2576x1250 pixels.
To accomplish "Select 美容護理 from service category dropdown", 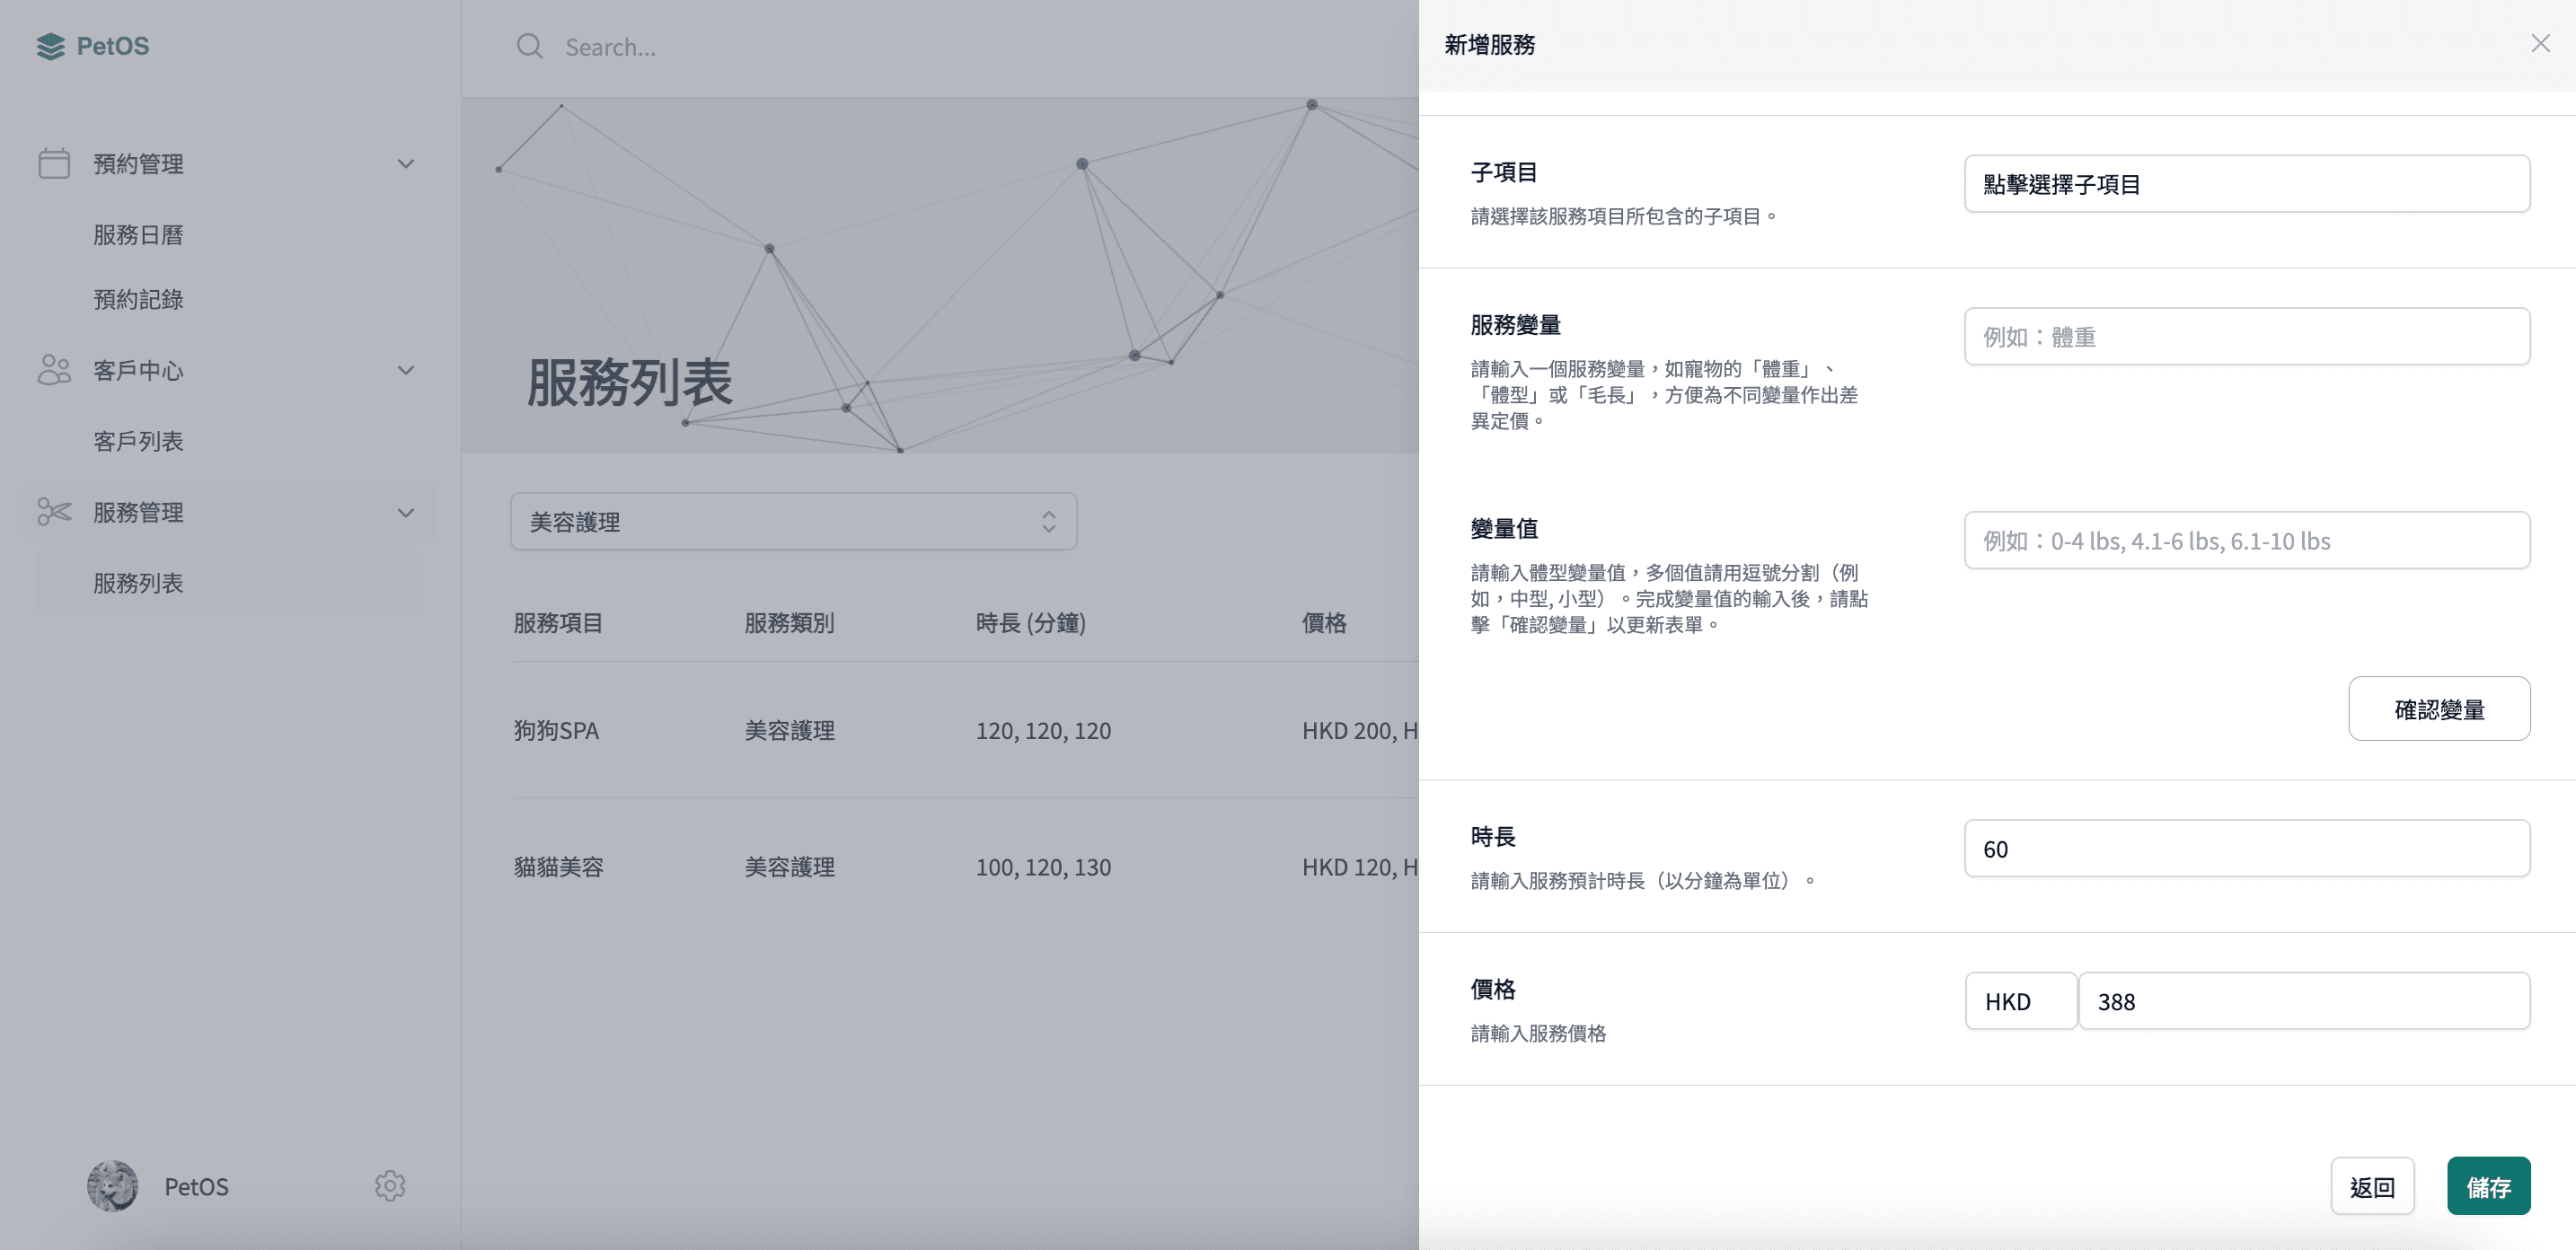I will [x=792, y=521].
